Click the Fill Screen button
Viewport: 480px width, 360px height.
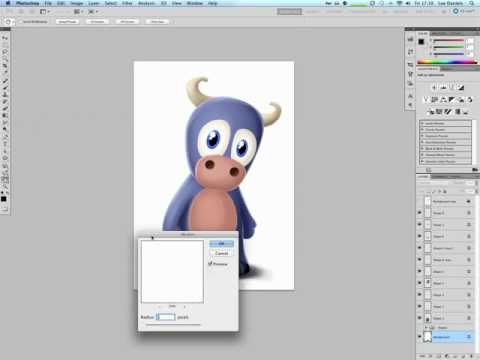[x=127, y=22]
